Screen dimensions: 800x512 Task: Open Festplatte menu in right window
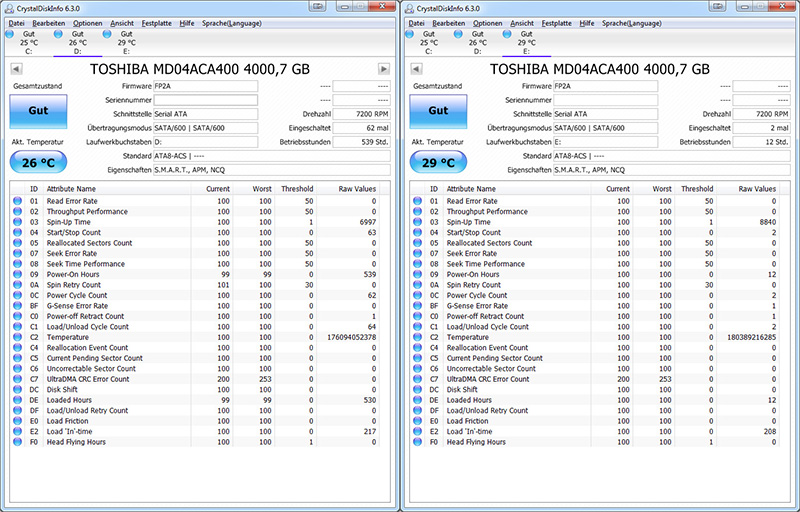pos(557,23)
